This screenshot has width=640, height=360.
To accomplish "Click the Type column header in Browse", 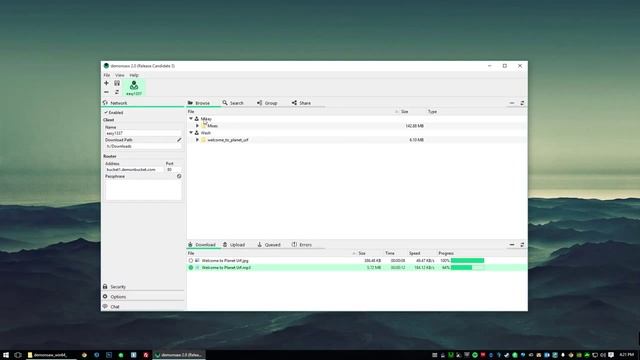I will coord(432,112).
